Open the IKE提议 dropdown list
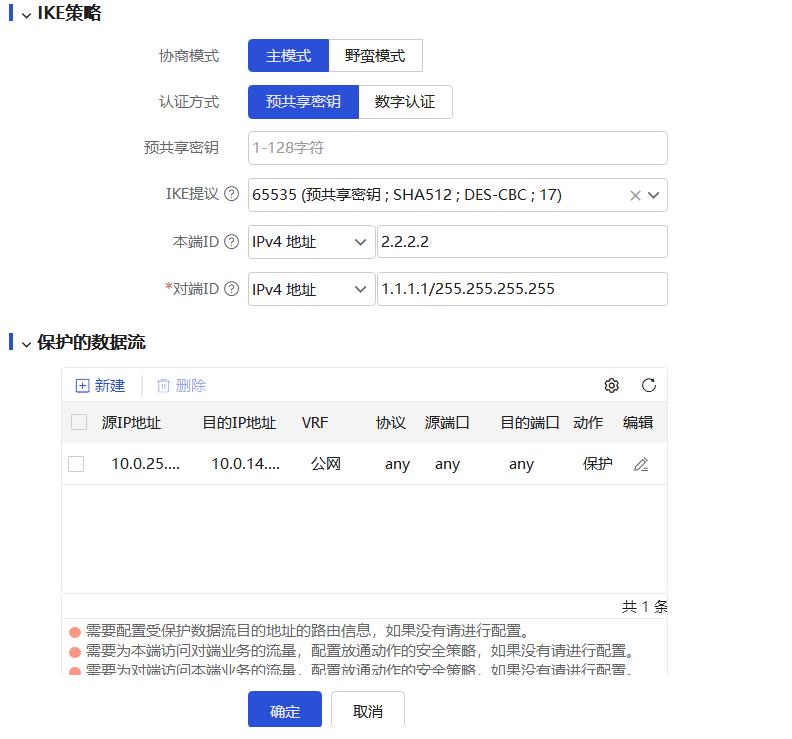The width and height of the screenshot is (792, 739). click(654, 195)
